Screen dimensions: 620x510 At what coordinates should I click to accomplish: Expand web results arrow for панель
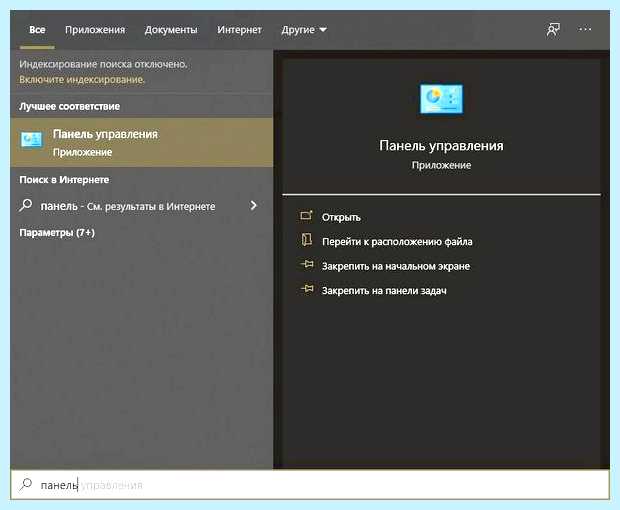[253, 205]
